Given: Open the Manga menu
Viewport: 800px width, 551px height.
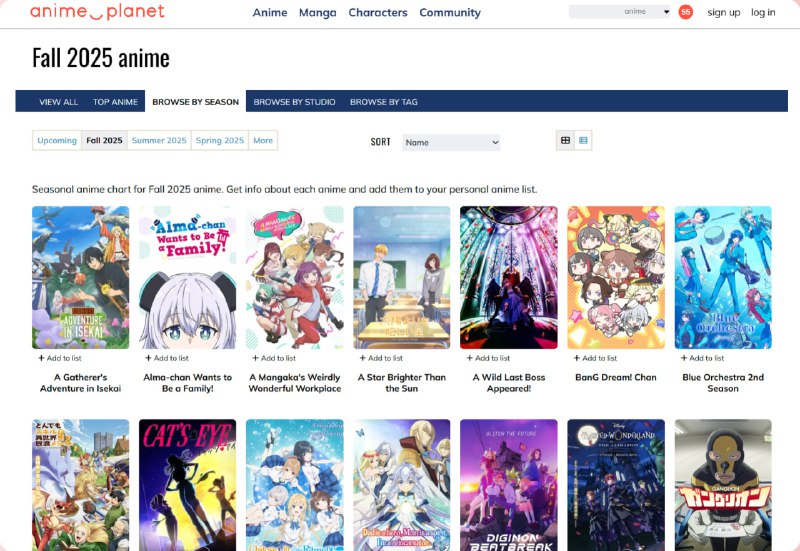Looking at the screenshot, I should click(317, 12).
